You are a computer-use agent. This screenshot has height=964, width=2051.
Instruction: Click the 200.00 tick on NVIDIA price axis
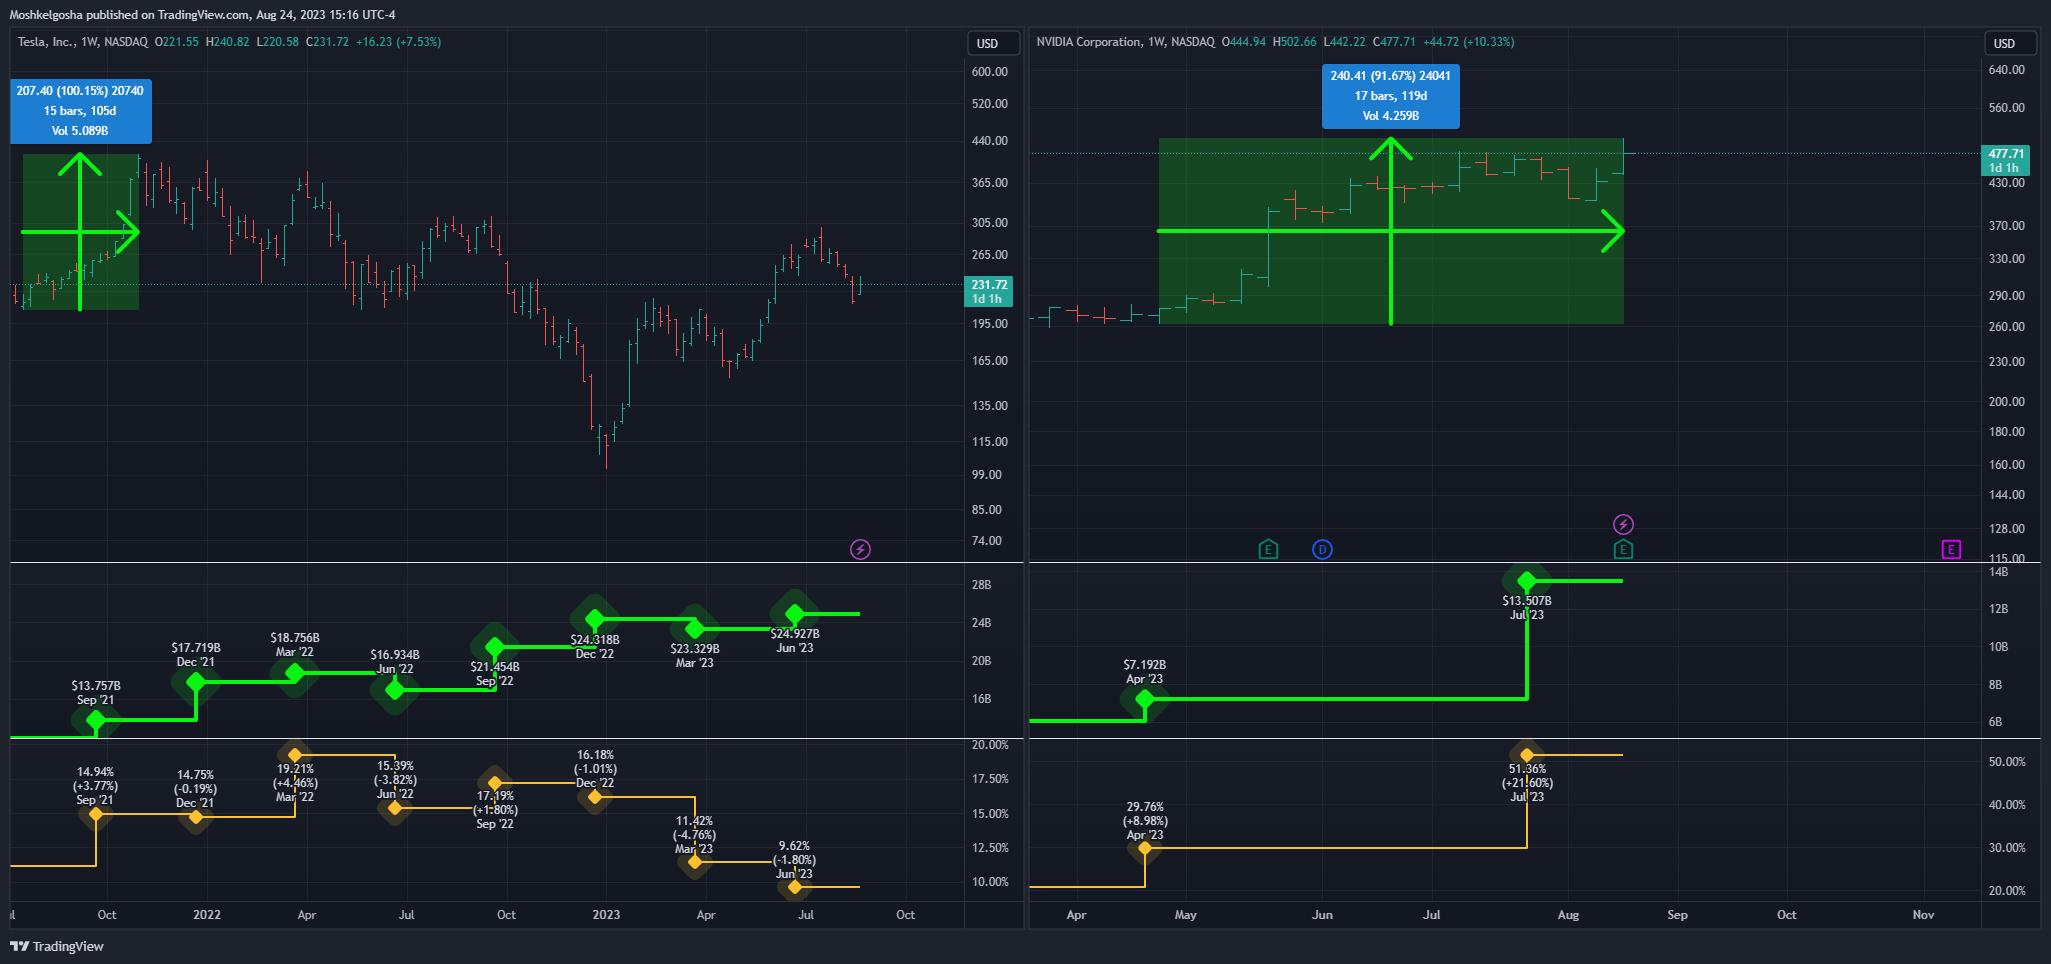(x=2007, y=402)
